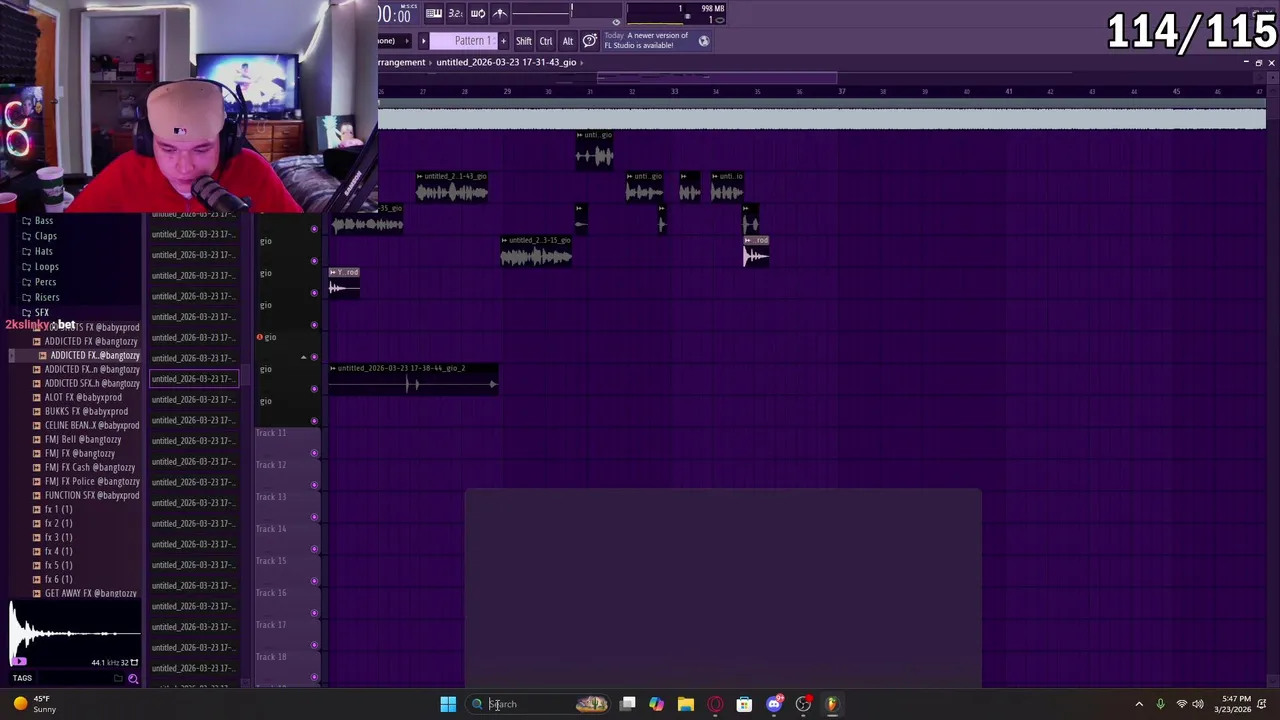Open Opera browser from taskbar

point(715,704)
